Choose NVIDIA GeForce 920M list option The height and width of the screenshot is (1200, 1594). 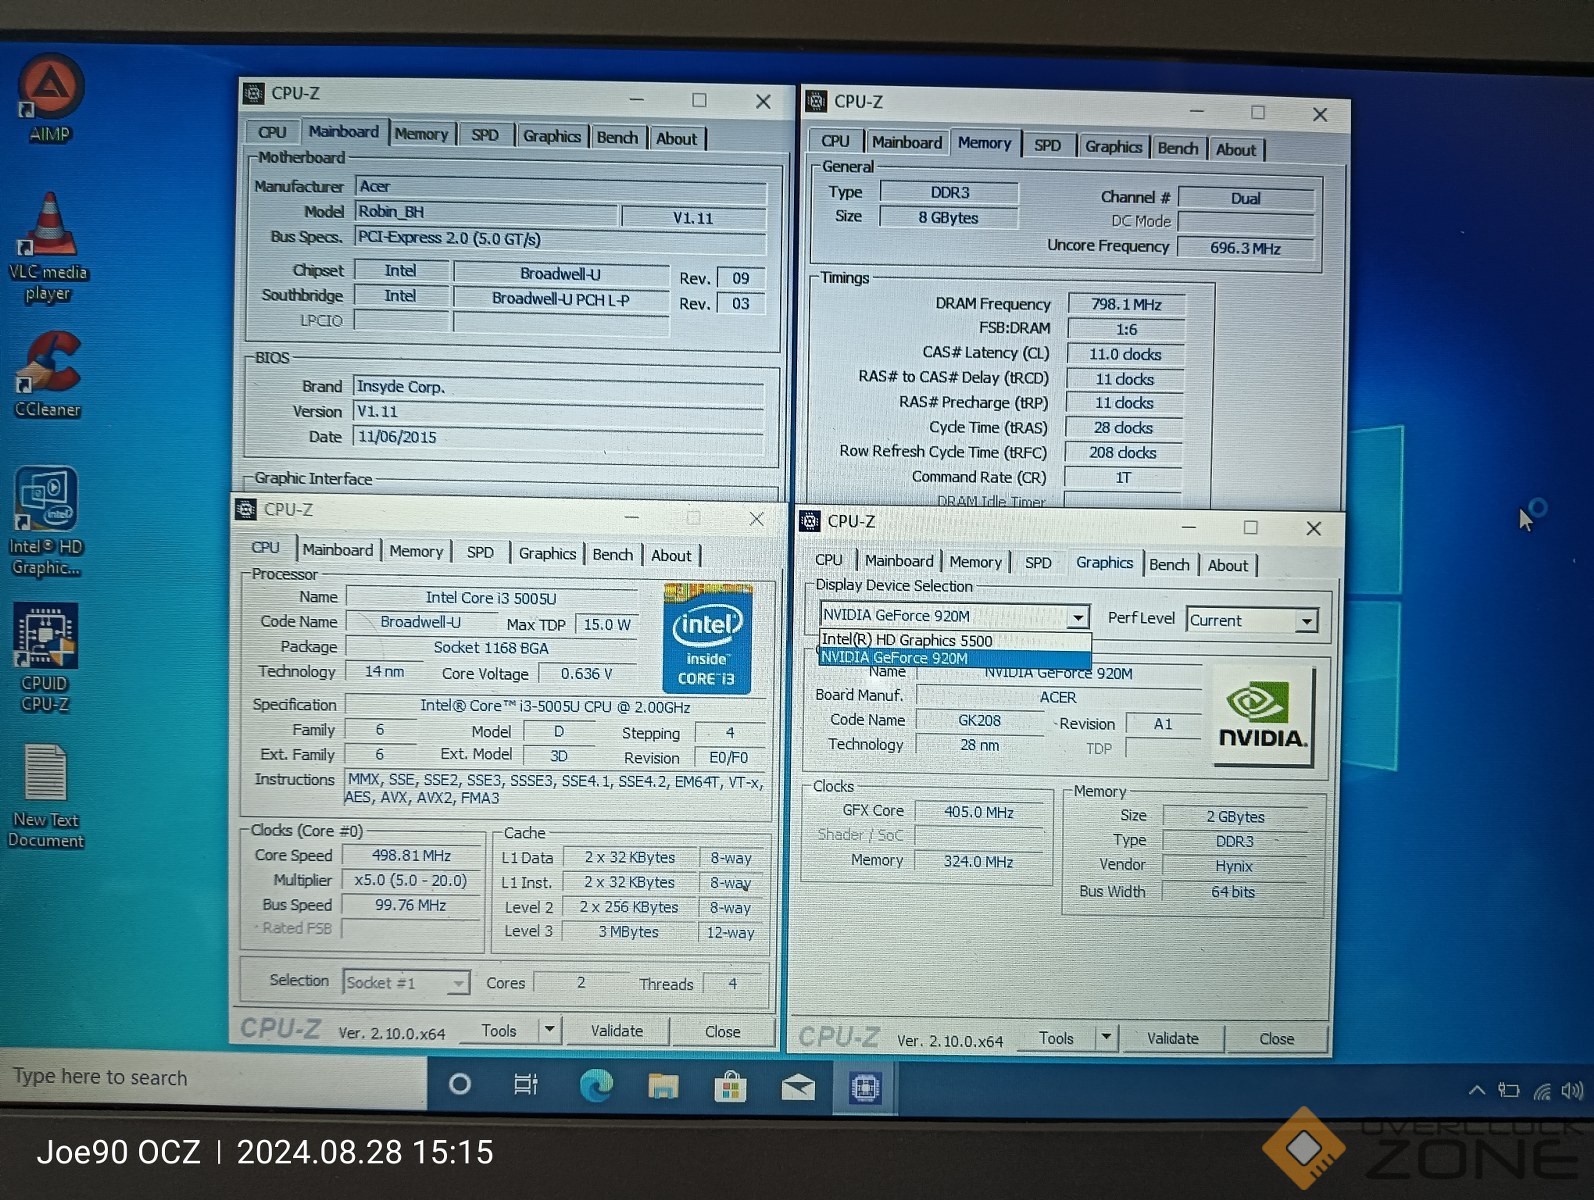click(955, 658)
